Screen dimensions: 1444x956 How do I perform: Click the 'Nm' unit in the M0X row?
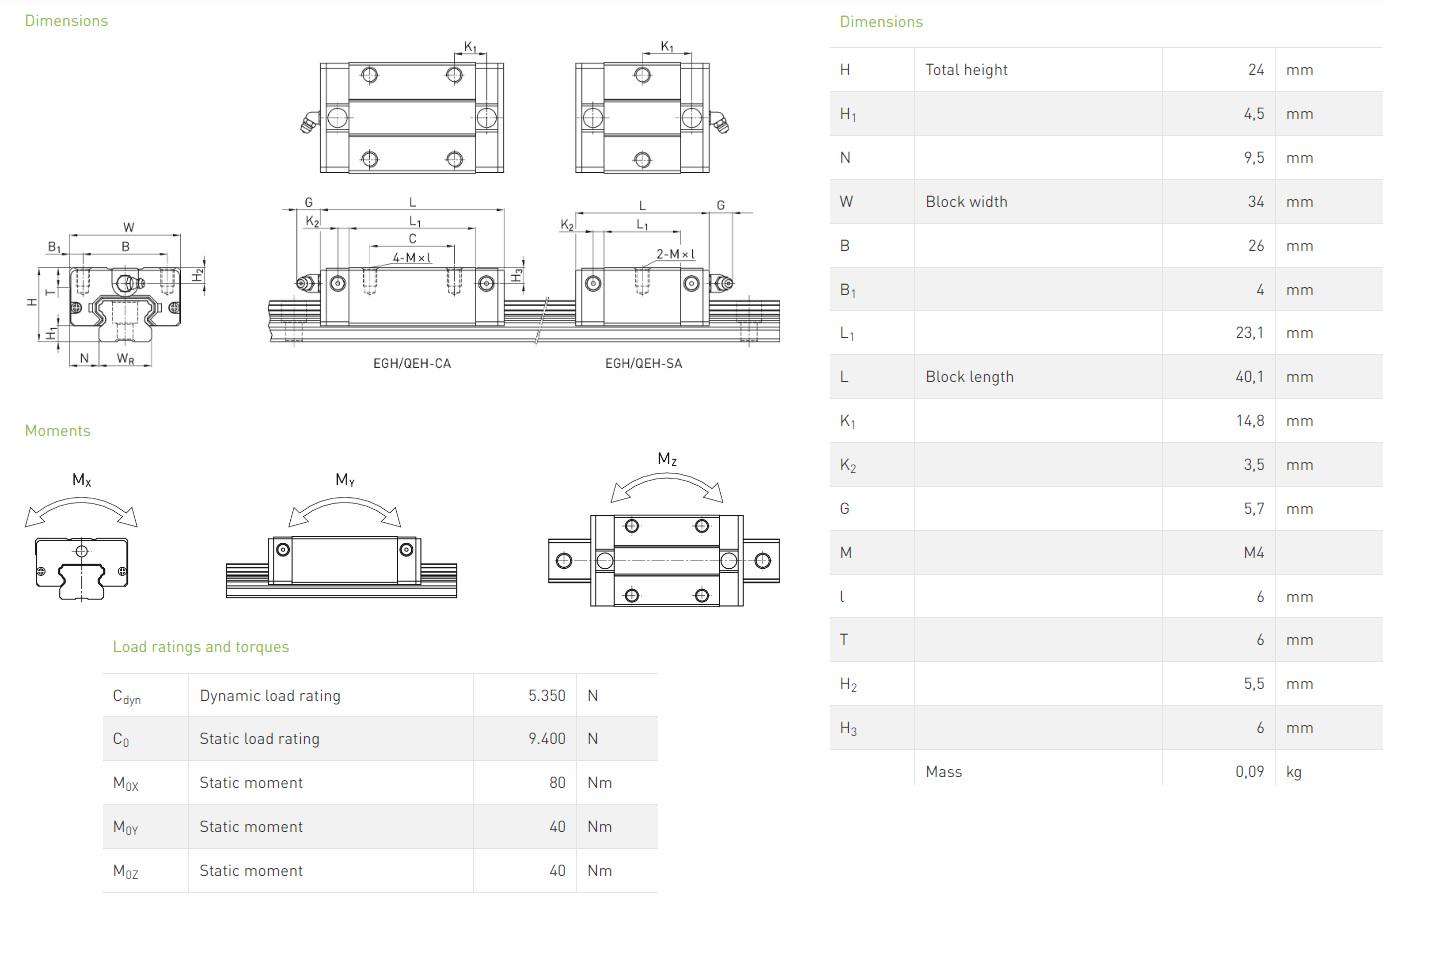click(599, 783)
